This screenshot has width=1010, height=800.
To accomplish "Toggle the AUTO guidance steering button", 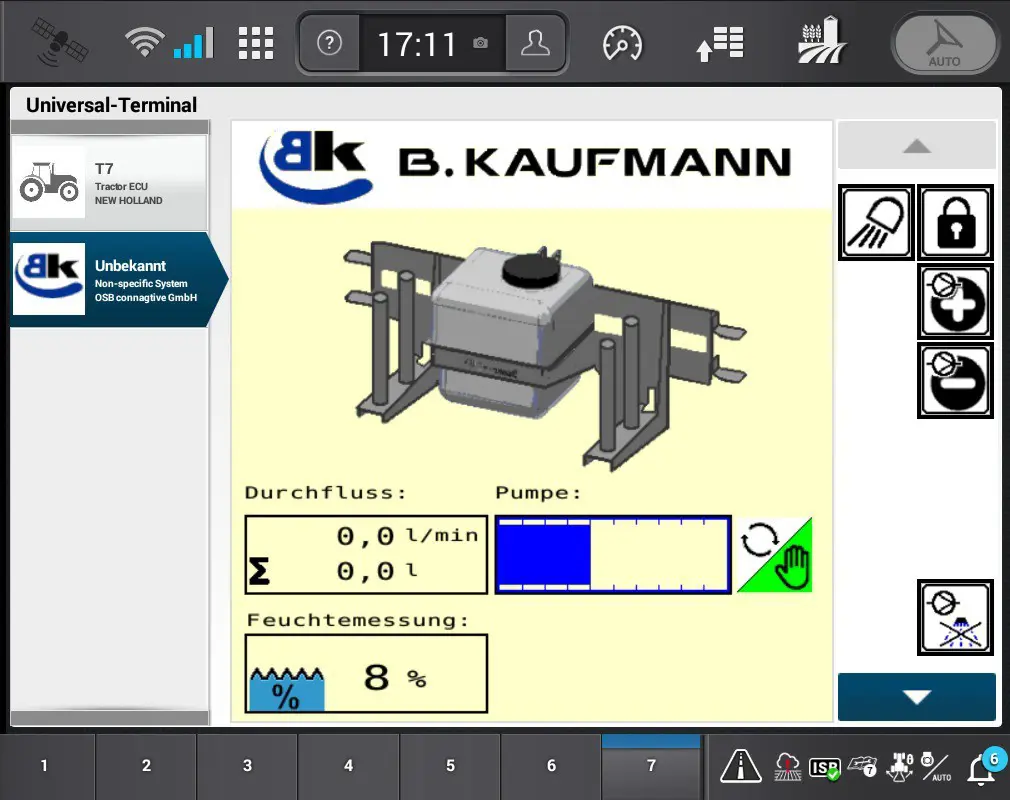I will coord(944,43).
